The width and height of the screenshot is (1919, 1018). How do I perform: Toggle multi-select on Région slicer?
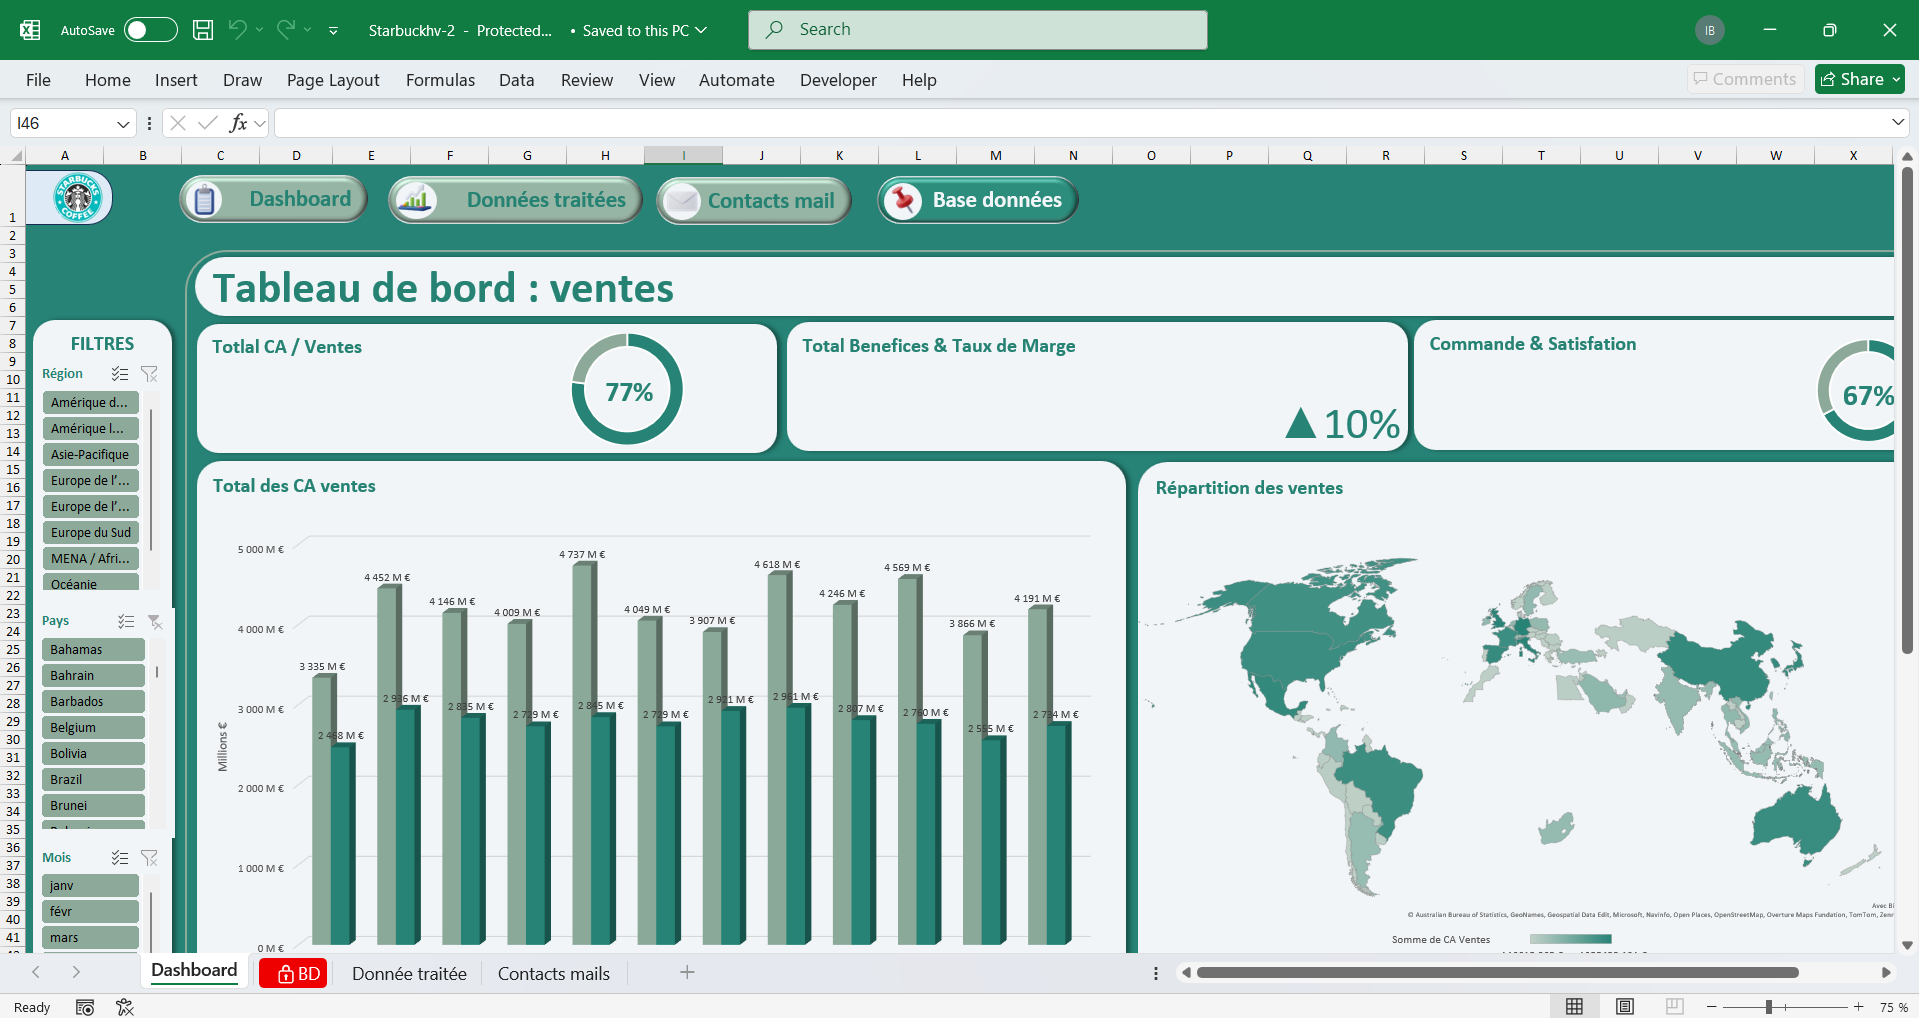pos(120,374)
